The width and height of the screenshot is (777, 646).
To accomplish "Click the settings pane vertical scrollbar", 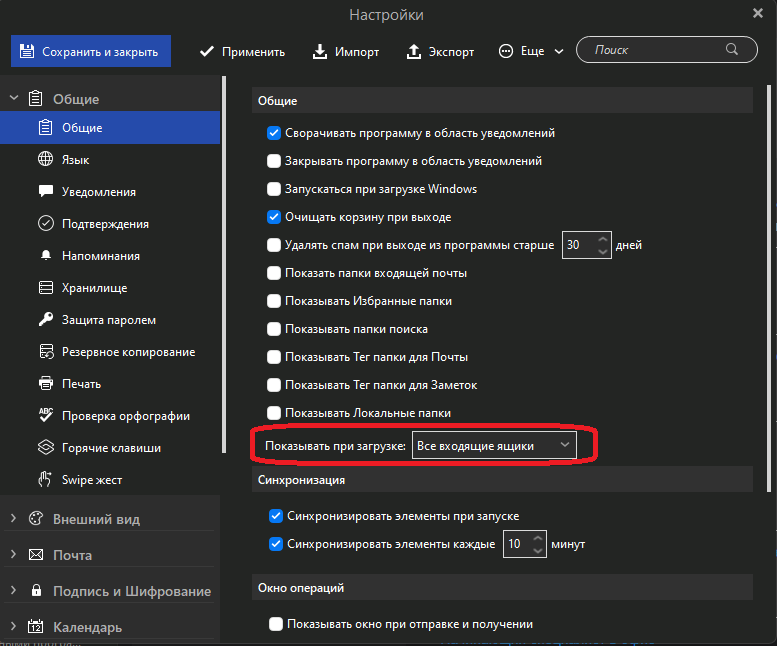I will (769, 290).
